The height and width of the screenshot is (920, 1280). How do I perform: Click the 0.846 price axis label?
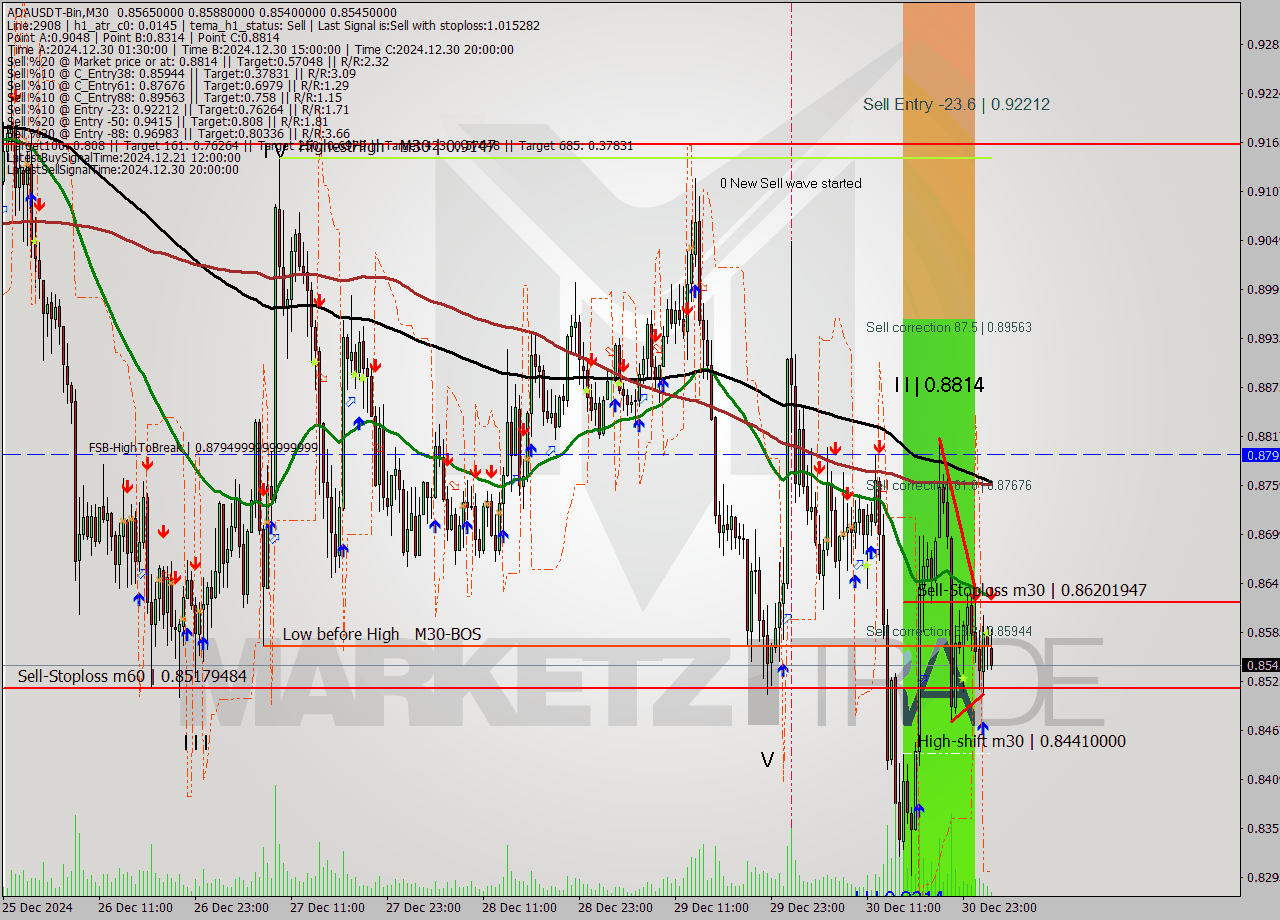pos(1261,730)
